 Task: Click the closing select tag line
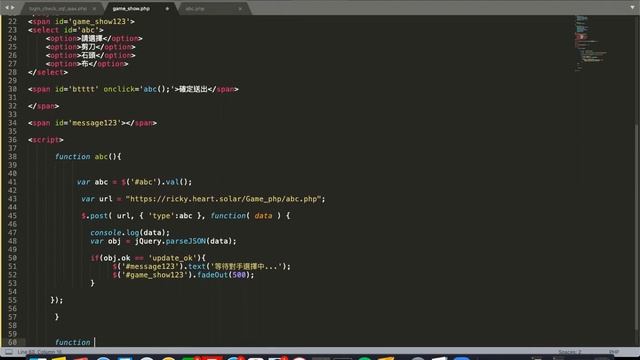point(48,72)
